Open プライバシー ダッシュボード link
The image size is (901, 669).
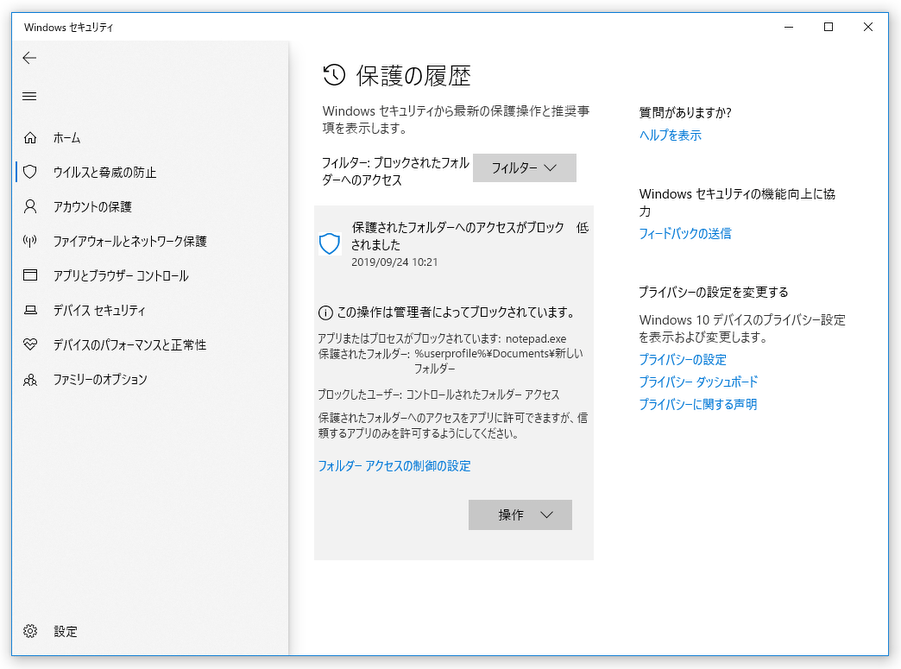(x=698, y=382)
